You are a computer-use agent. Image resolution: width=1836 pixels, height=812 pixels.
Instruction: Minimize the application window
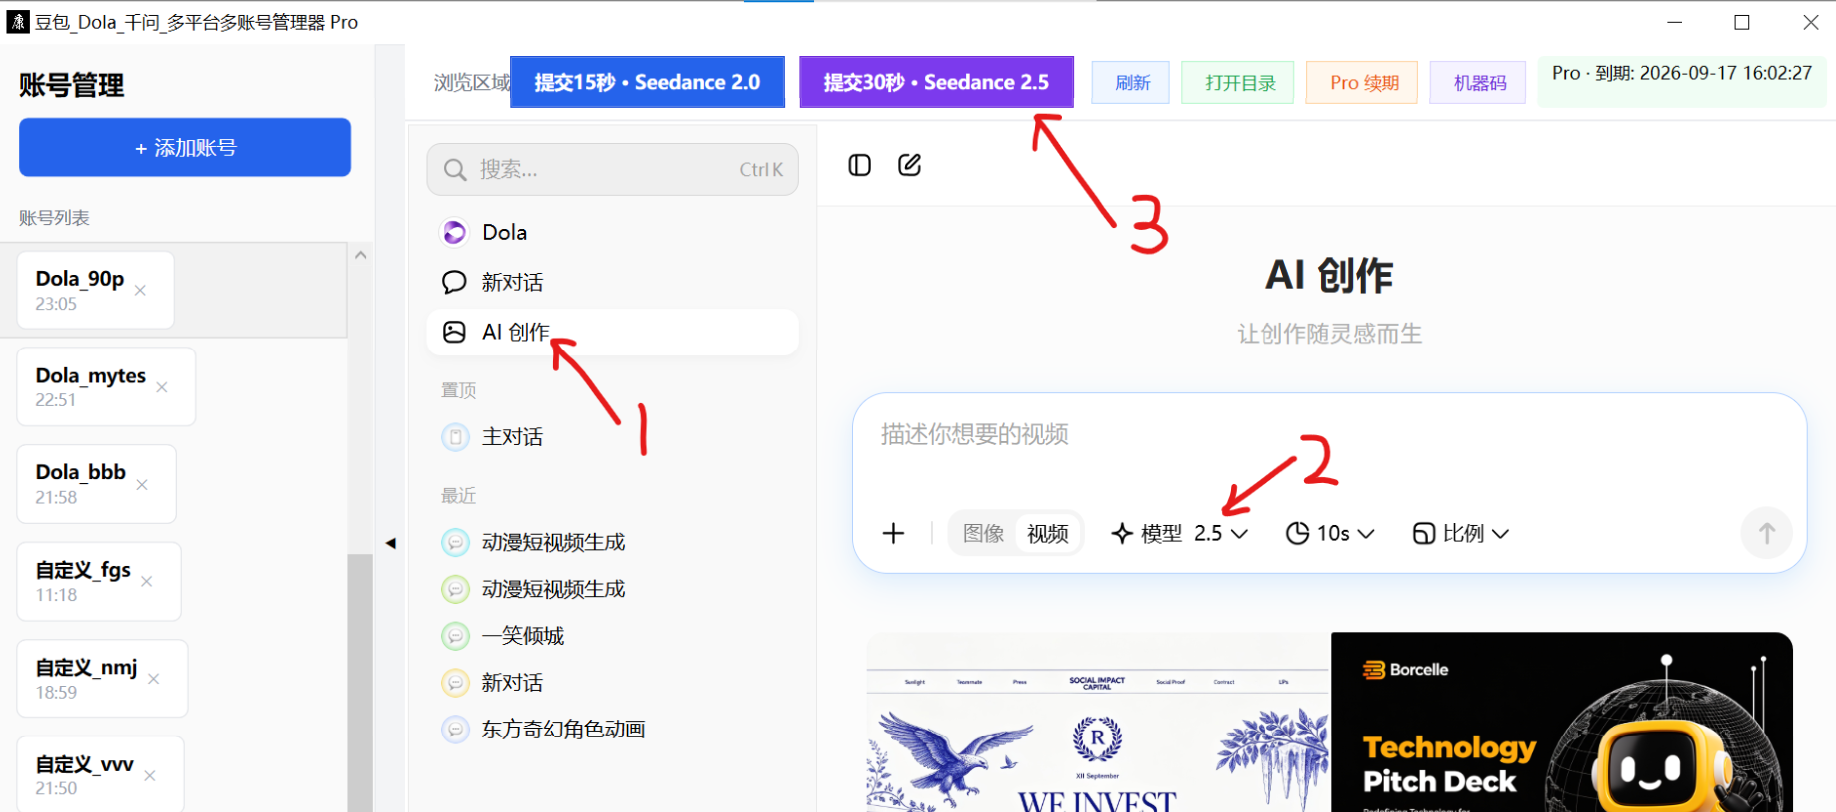pyautogui.click(x=1675, y=22)
